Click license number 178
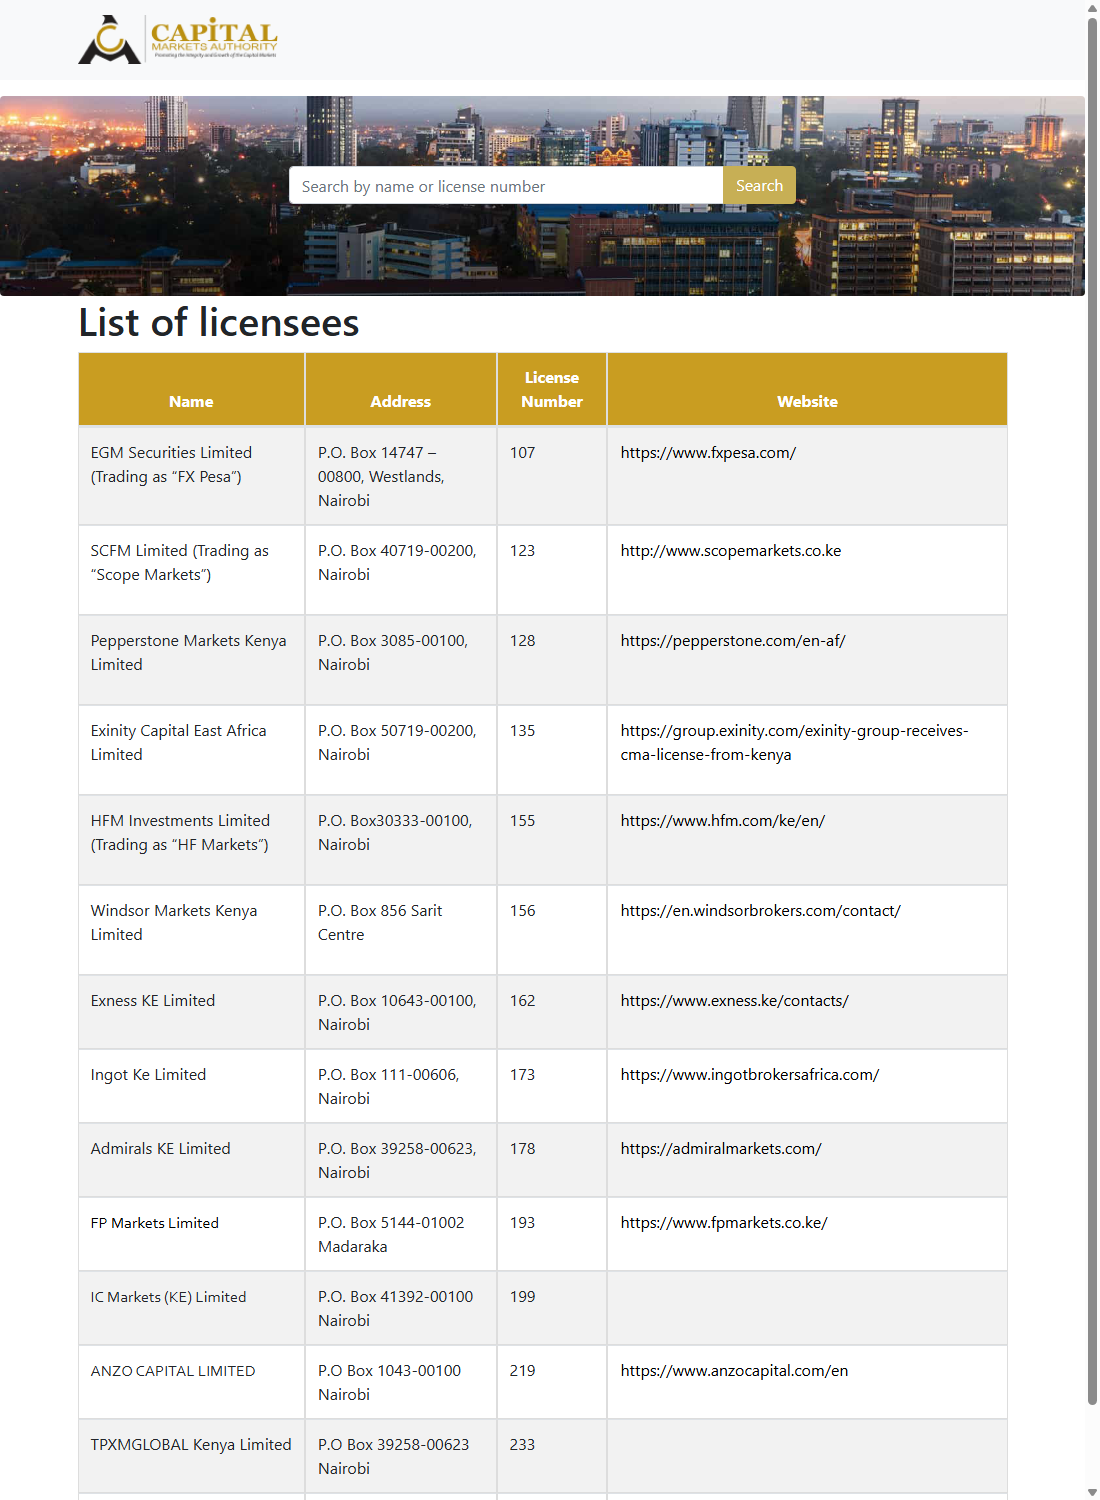The width and height of the screenshot is (1100, 1500). click(x=522, y=1149)
